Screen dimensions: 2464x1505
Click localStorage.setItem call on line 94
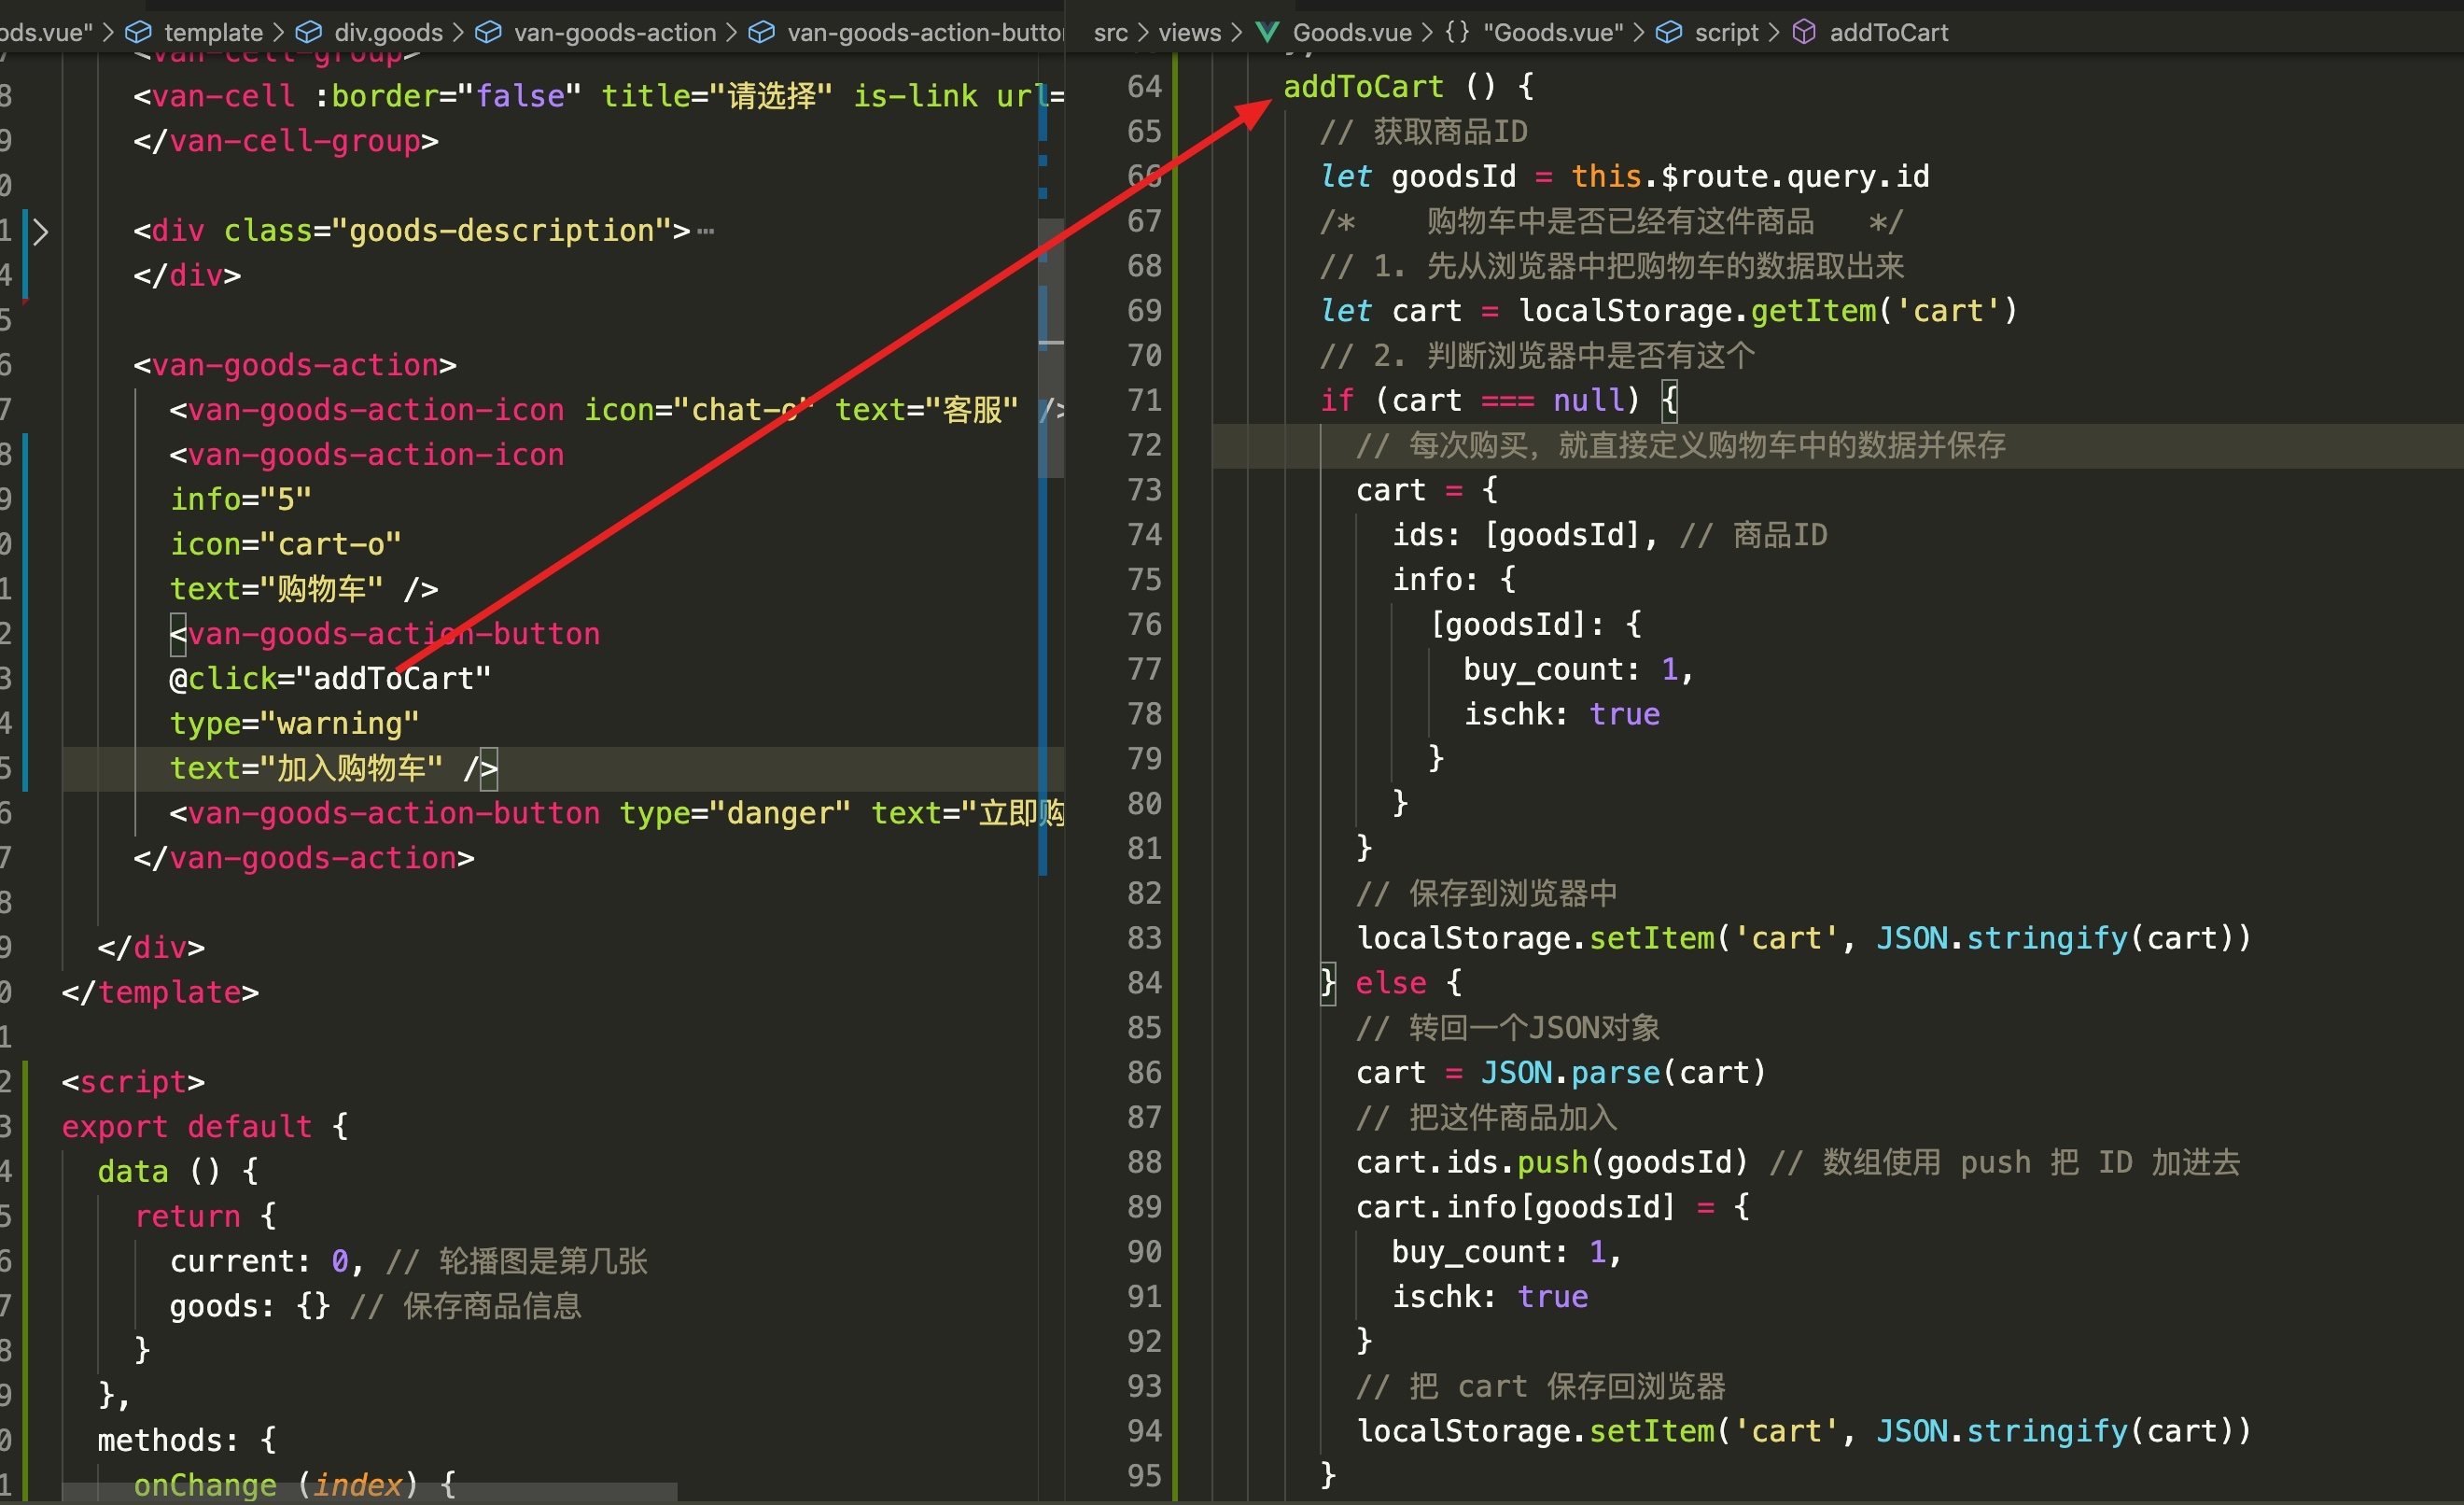click(x=1803, y=1431)
